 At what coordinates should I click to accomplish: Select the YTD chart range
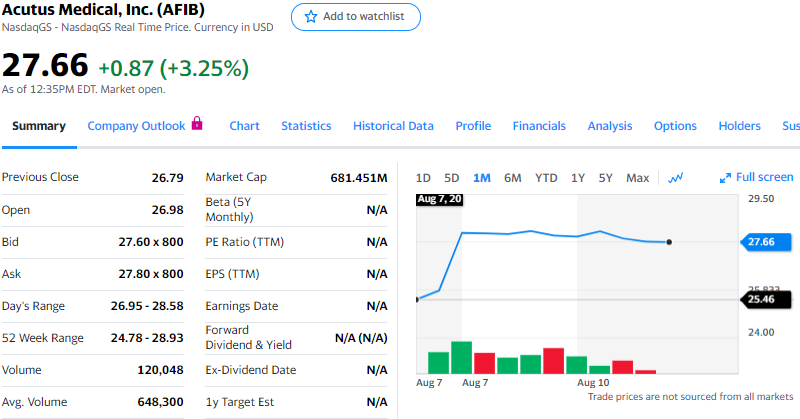[546, 178]
